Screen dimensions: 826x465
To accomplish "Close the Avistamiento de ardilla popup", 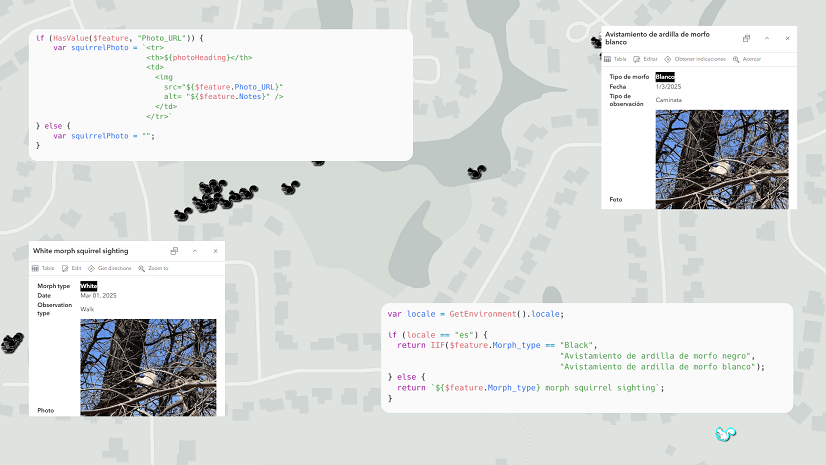I will 788,38.
